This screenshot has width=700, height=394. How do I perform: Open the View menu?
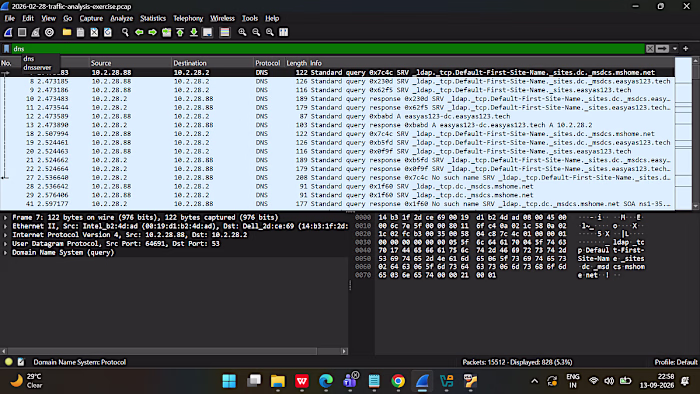pyautogui.click(x=48, y=18)
